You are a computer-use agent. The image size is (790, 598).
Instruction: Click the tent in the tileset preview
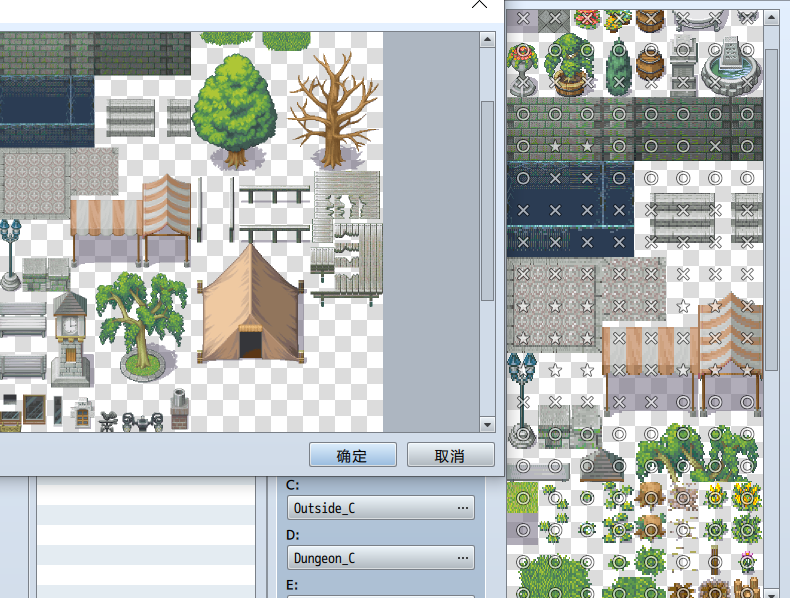pos(251,304)
